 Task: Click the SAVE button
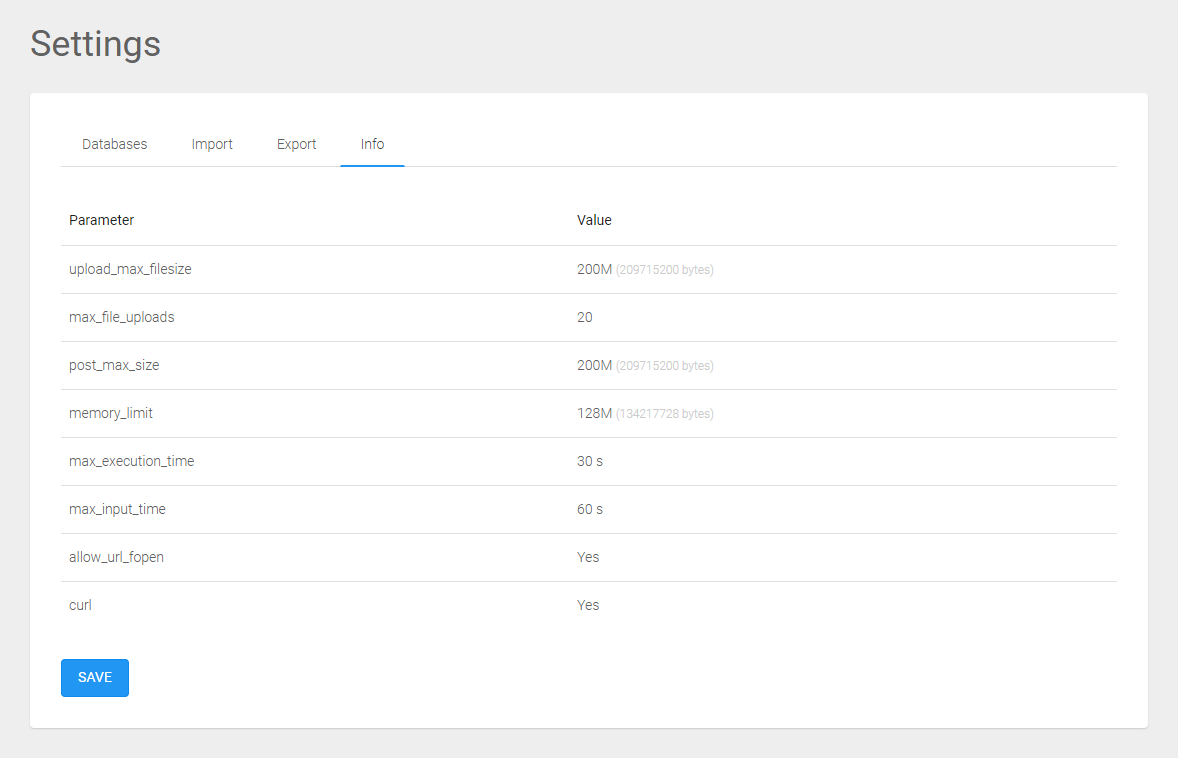(95, 678)
